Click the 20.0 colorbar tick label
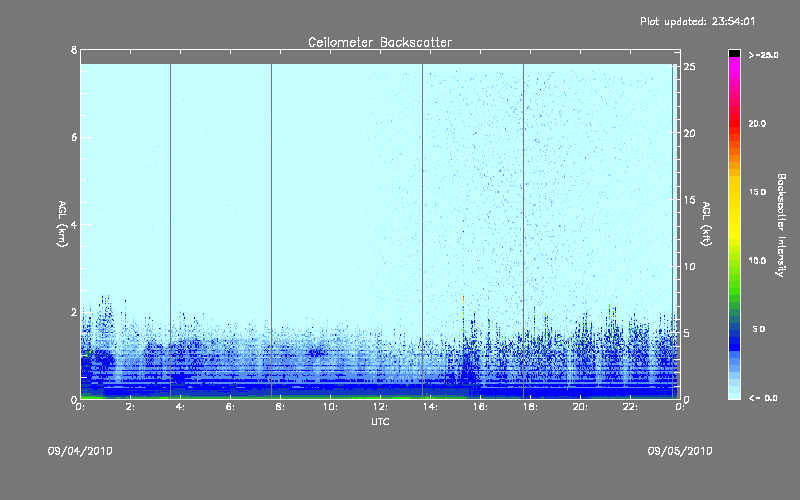Screen dimensions: 800x500 tap(757, 123)
